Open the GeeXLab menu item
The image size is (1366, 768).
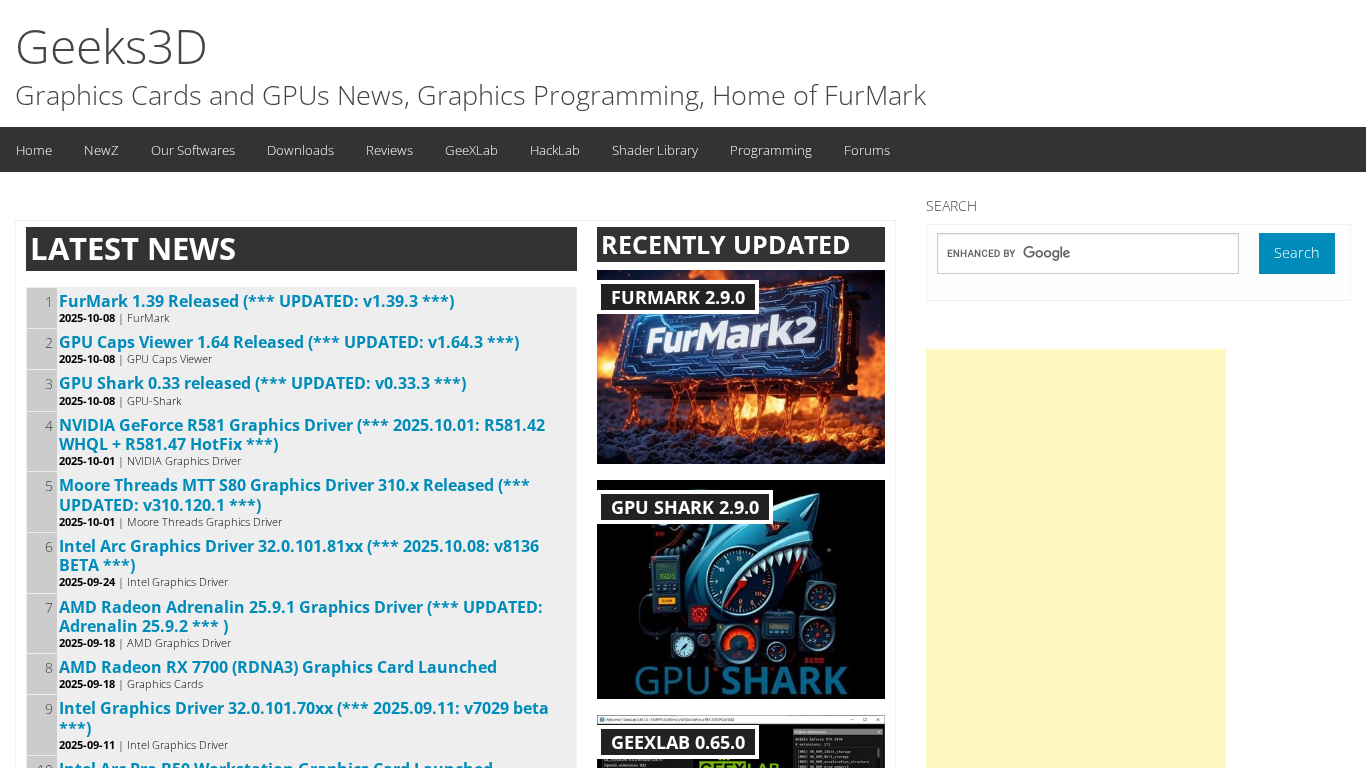471,150
